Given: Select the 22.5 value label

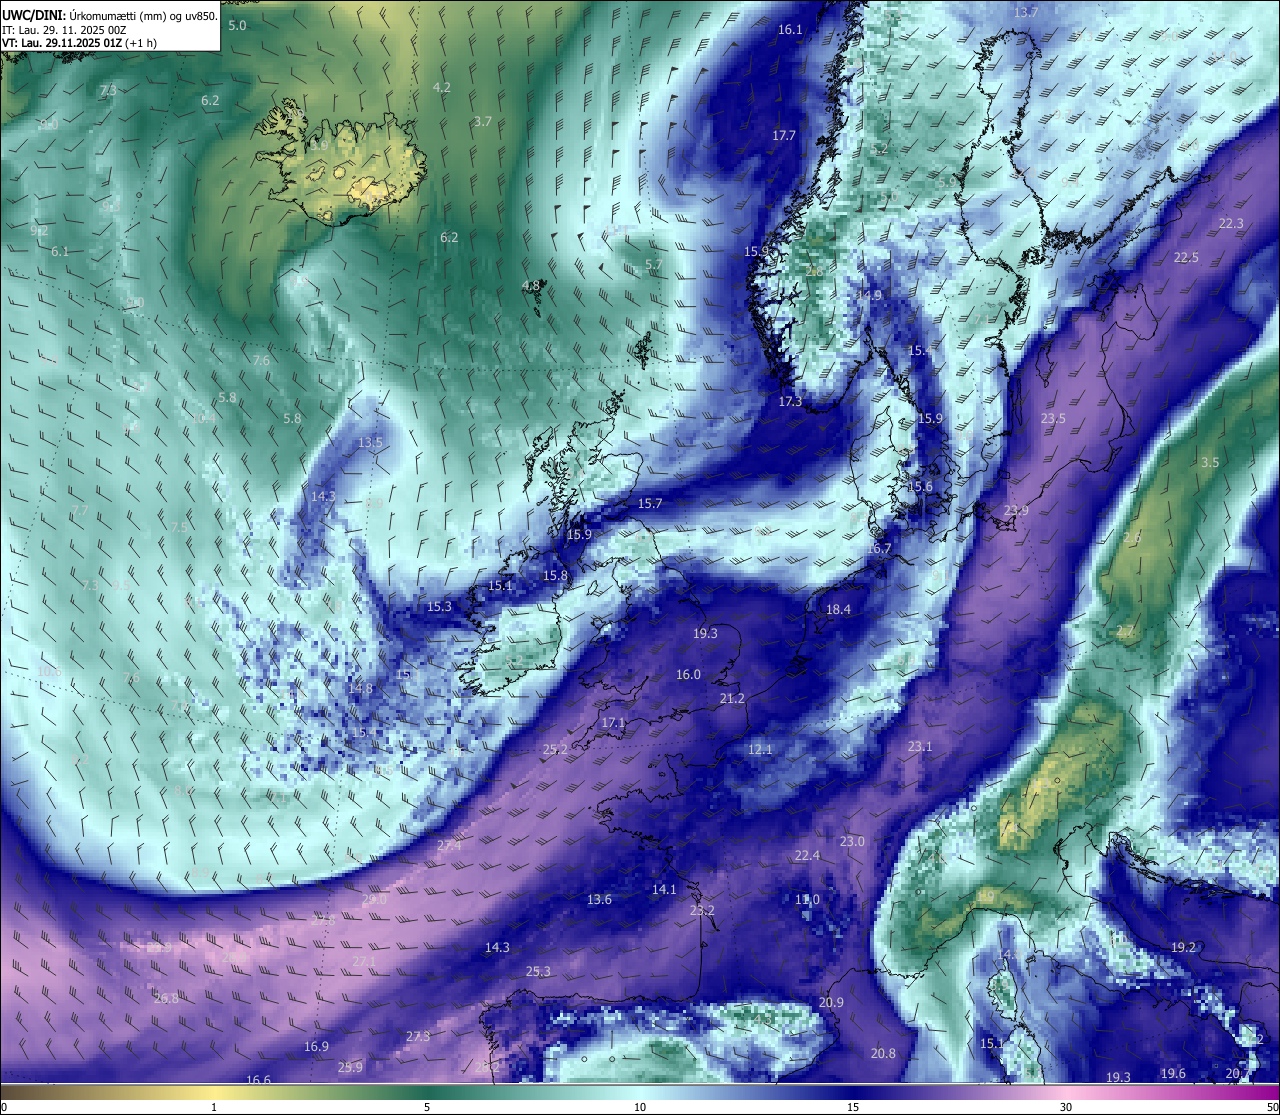Looking at the screenshot, I should 1186,257.
